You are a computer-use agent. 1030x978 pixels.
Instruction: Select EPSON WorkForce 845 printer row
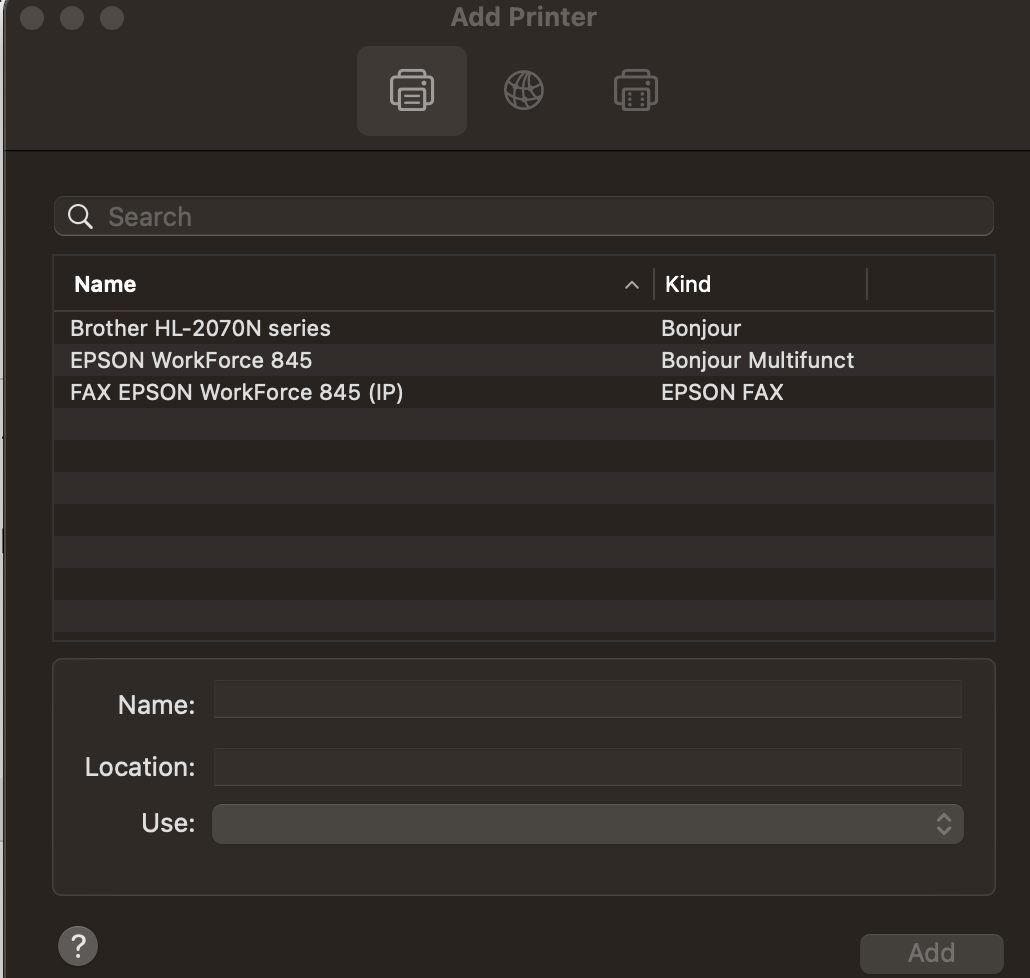[x=524, y=360]
